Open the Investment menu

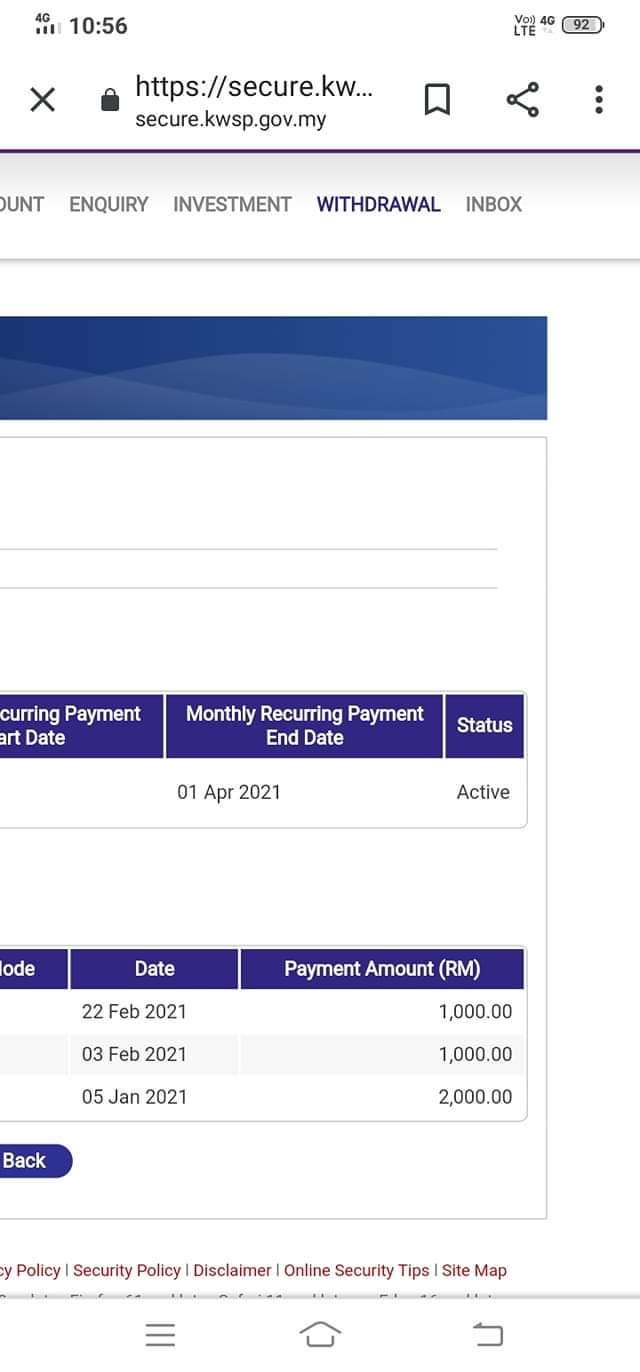pos(232,204)
